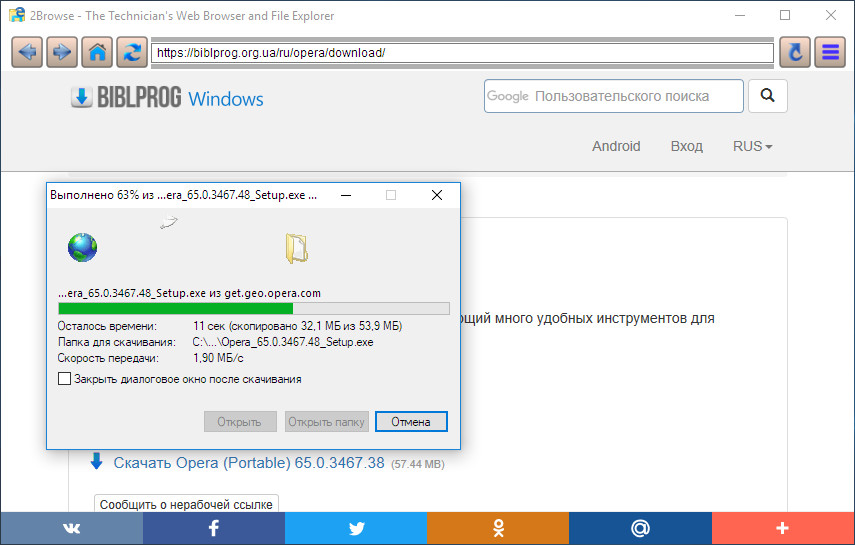Cancel the download with Отмена
The image size is (855, 545).
[411, 422]
